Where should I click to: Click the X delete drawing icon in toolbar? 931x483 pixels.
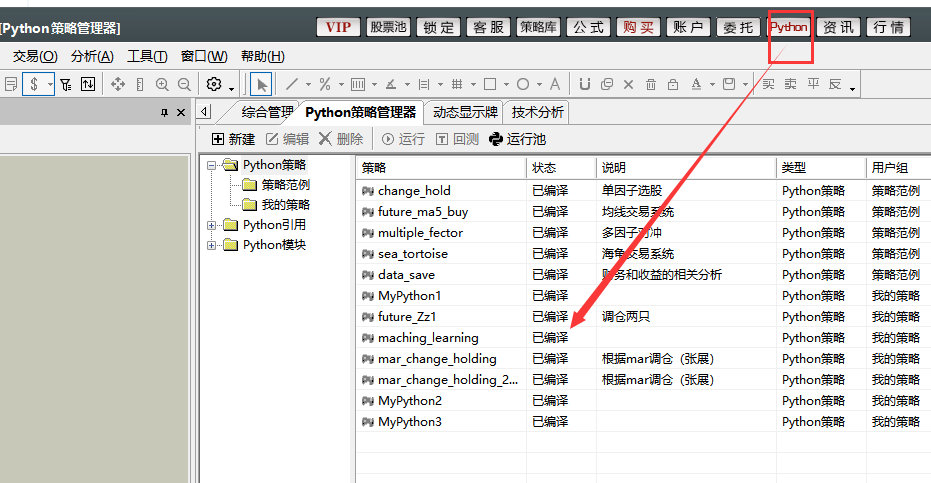[628, 84]
